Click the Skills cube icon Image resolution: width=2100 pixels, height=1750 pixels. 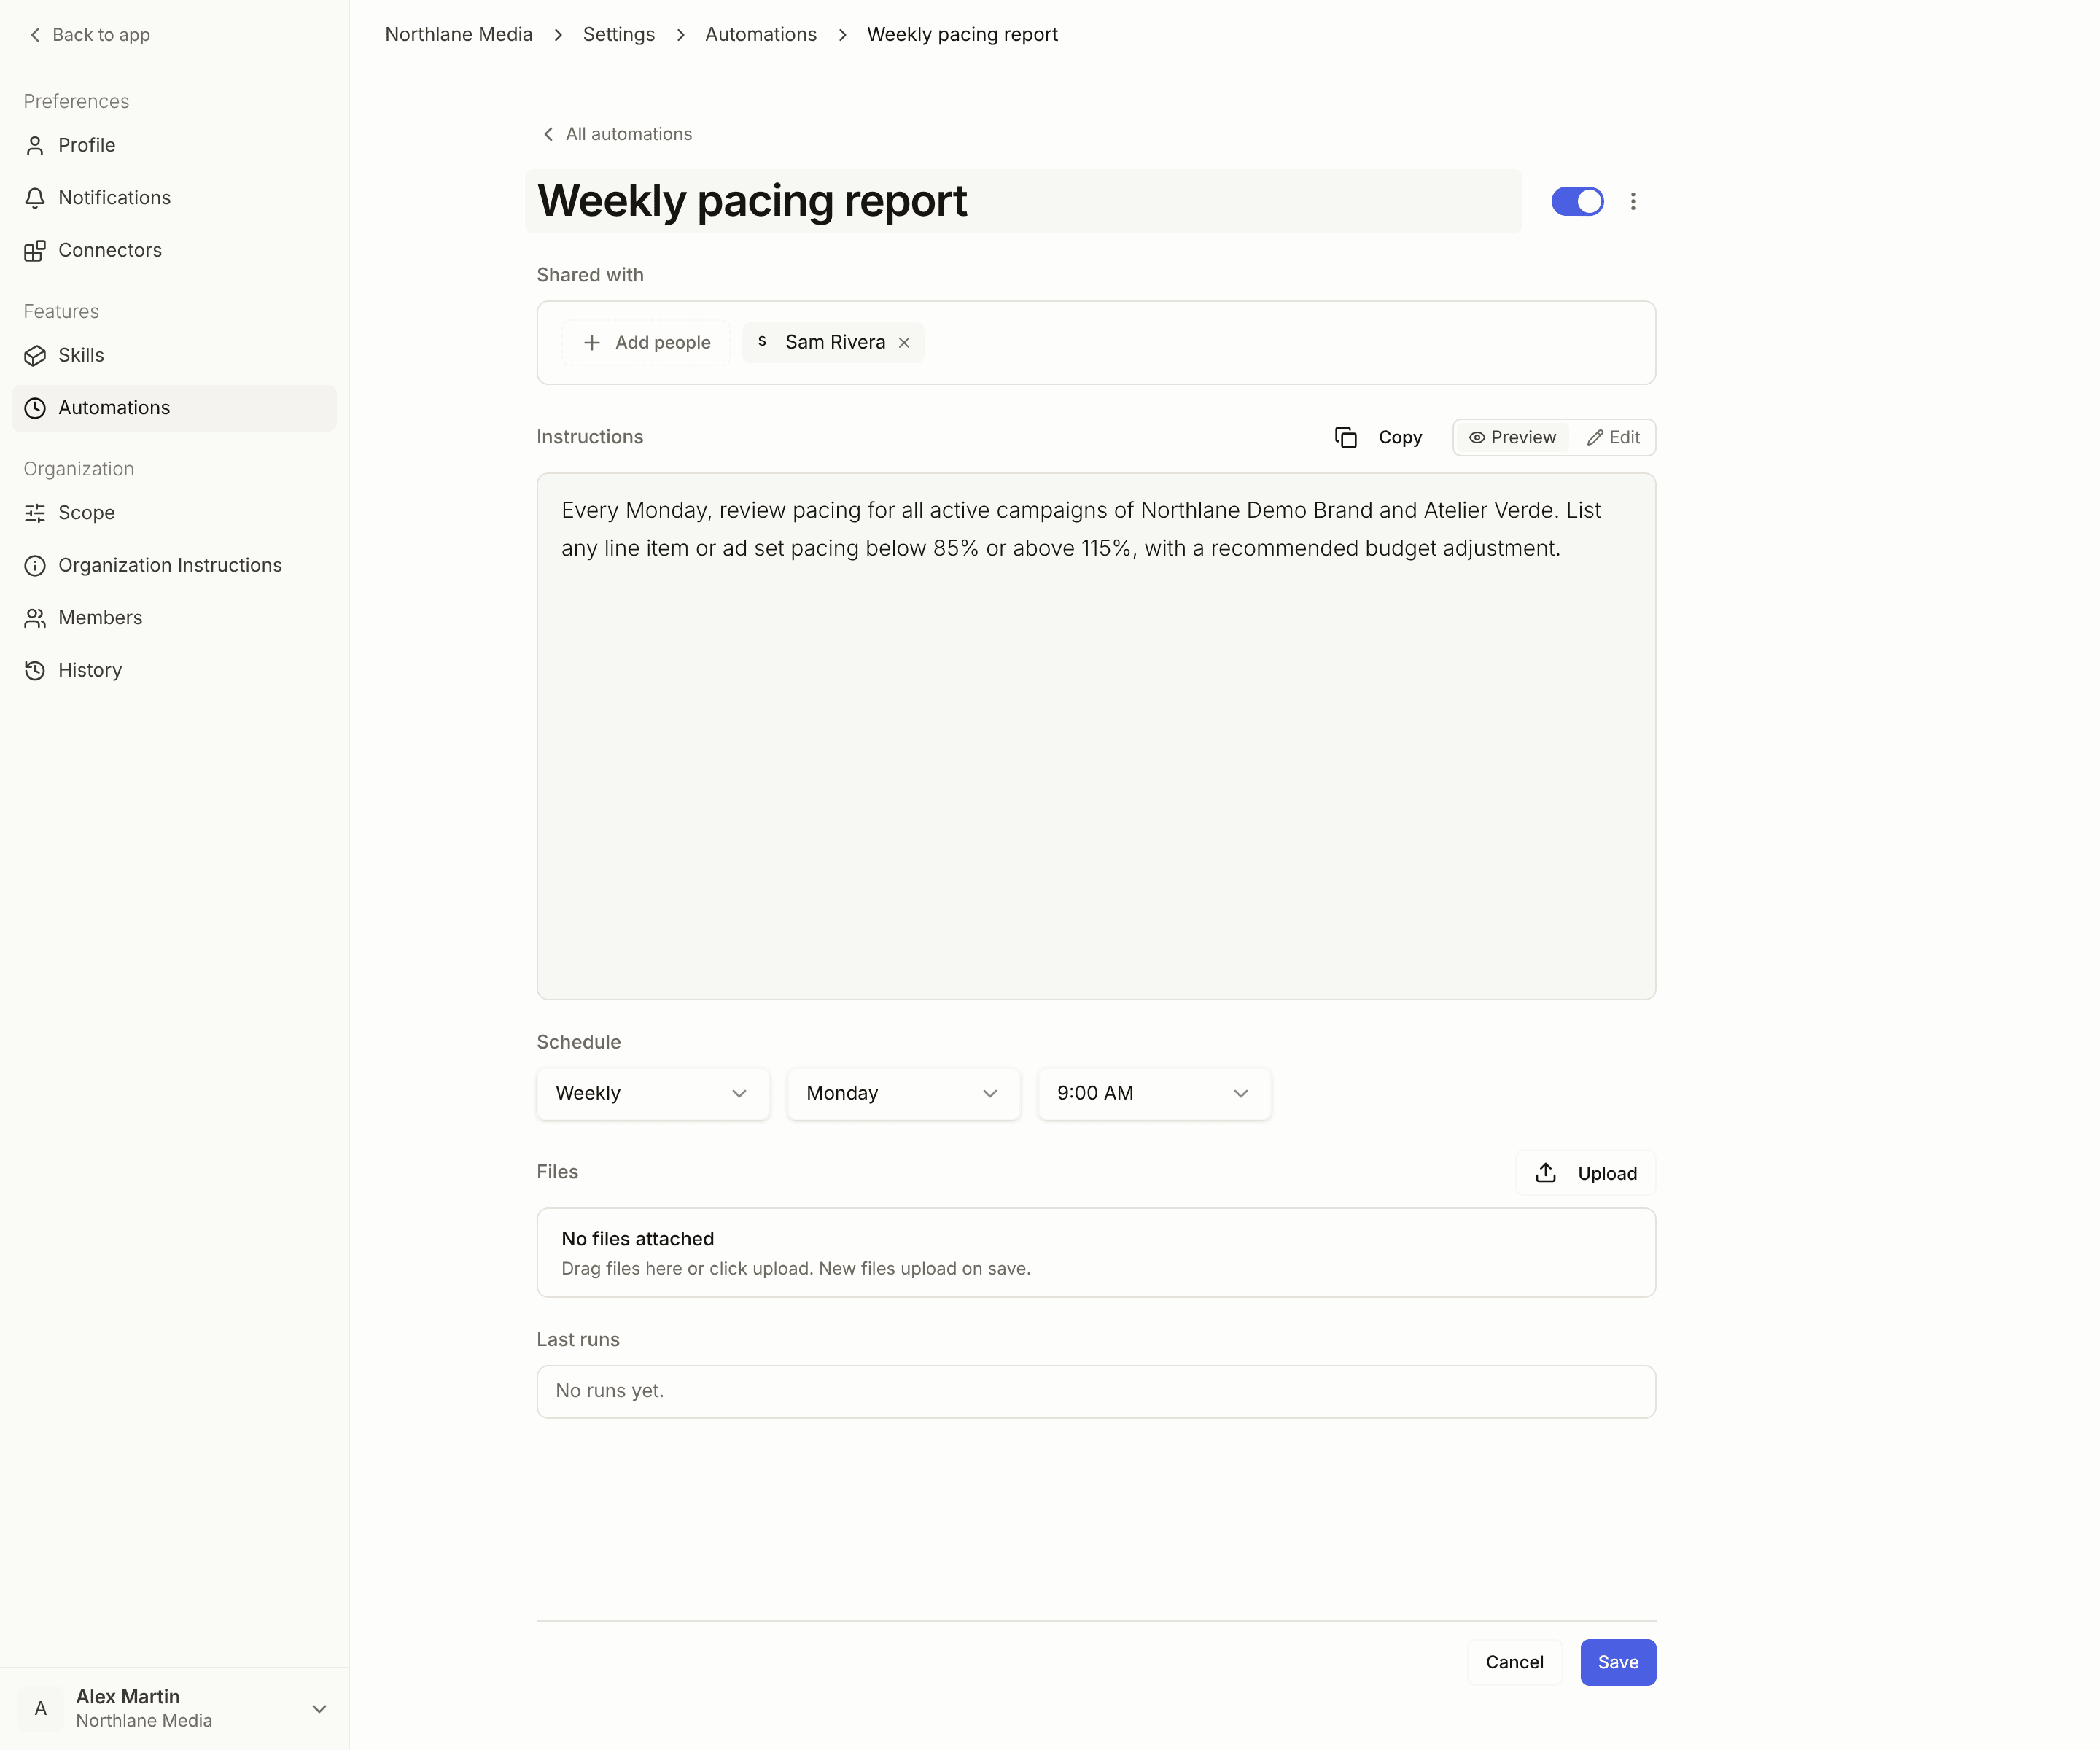pyautogui.click(x=35, y=356)
